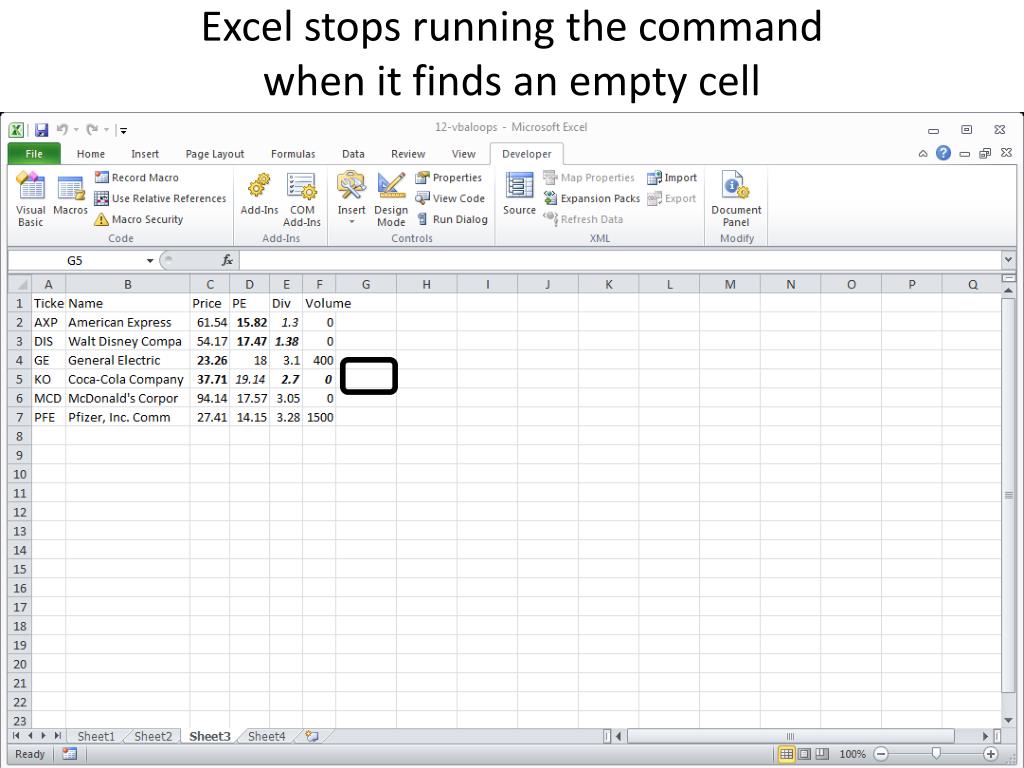Click the 100% zoom level
1024x768 pixels.
(x=852, y=754)
